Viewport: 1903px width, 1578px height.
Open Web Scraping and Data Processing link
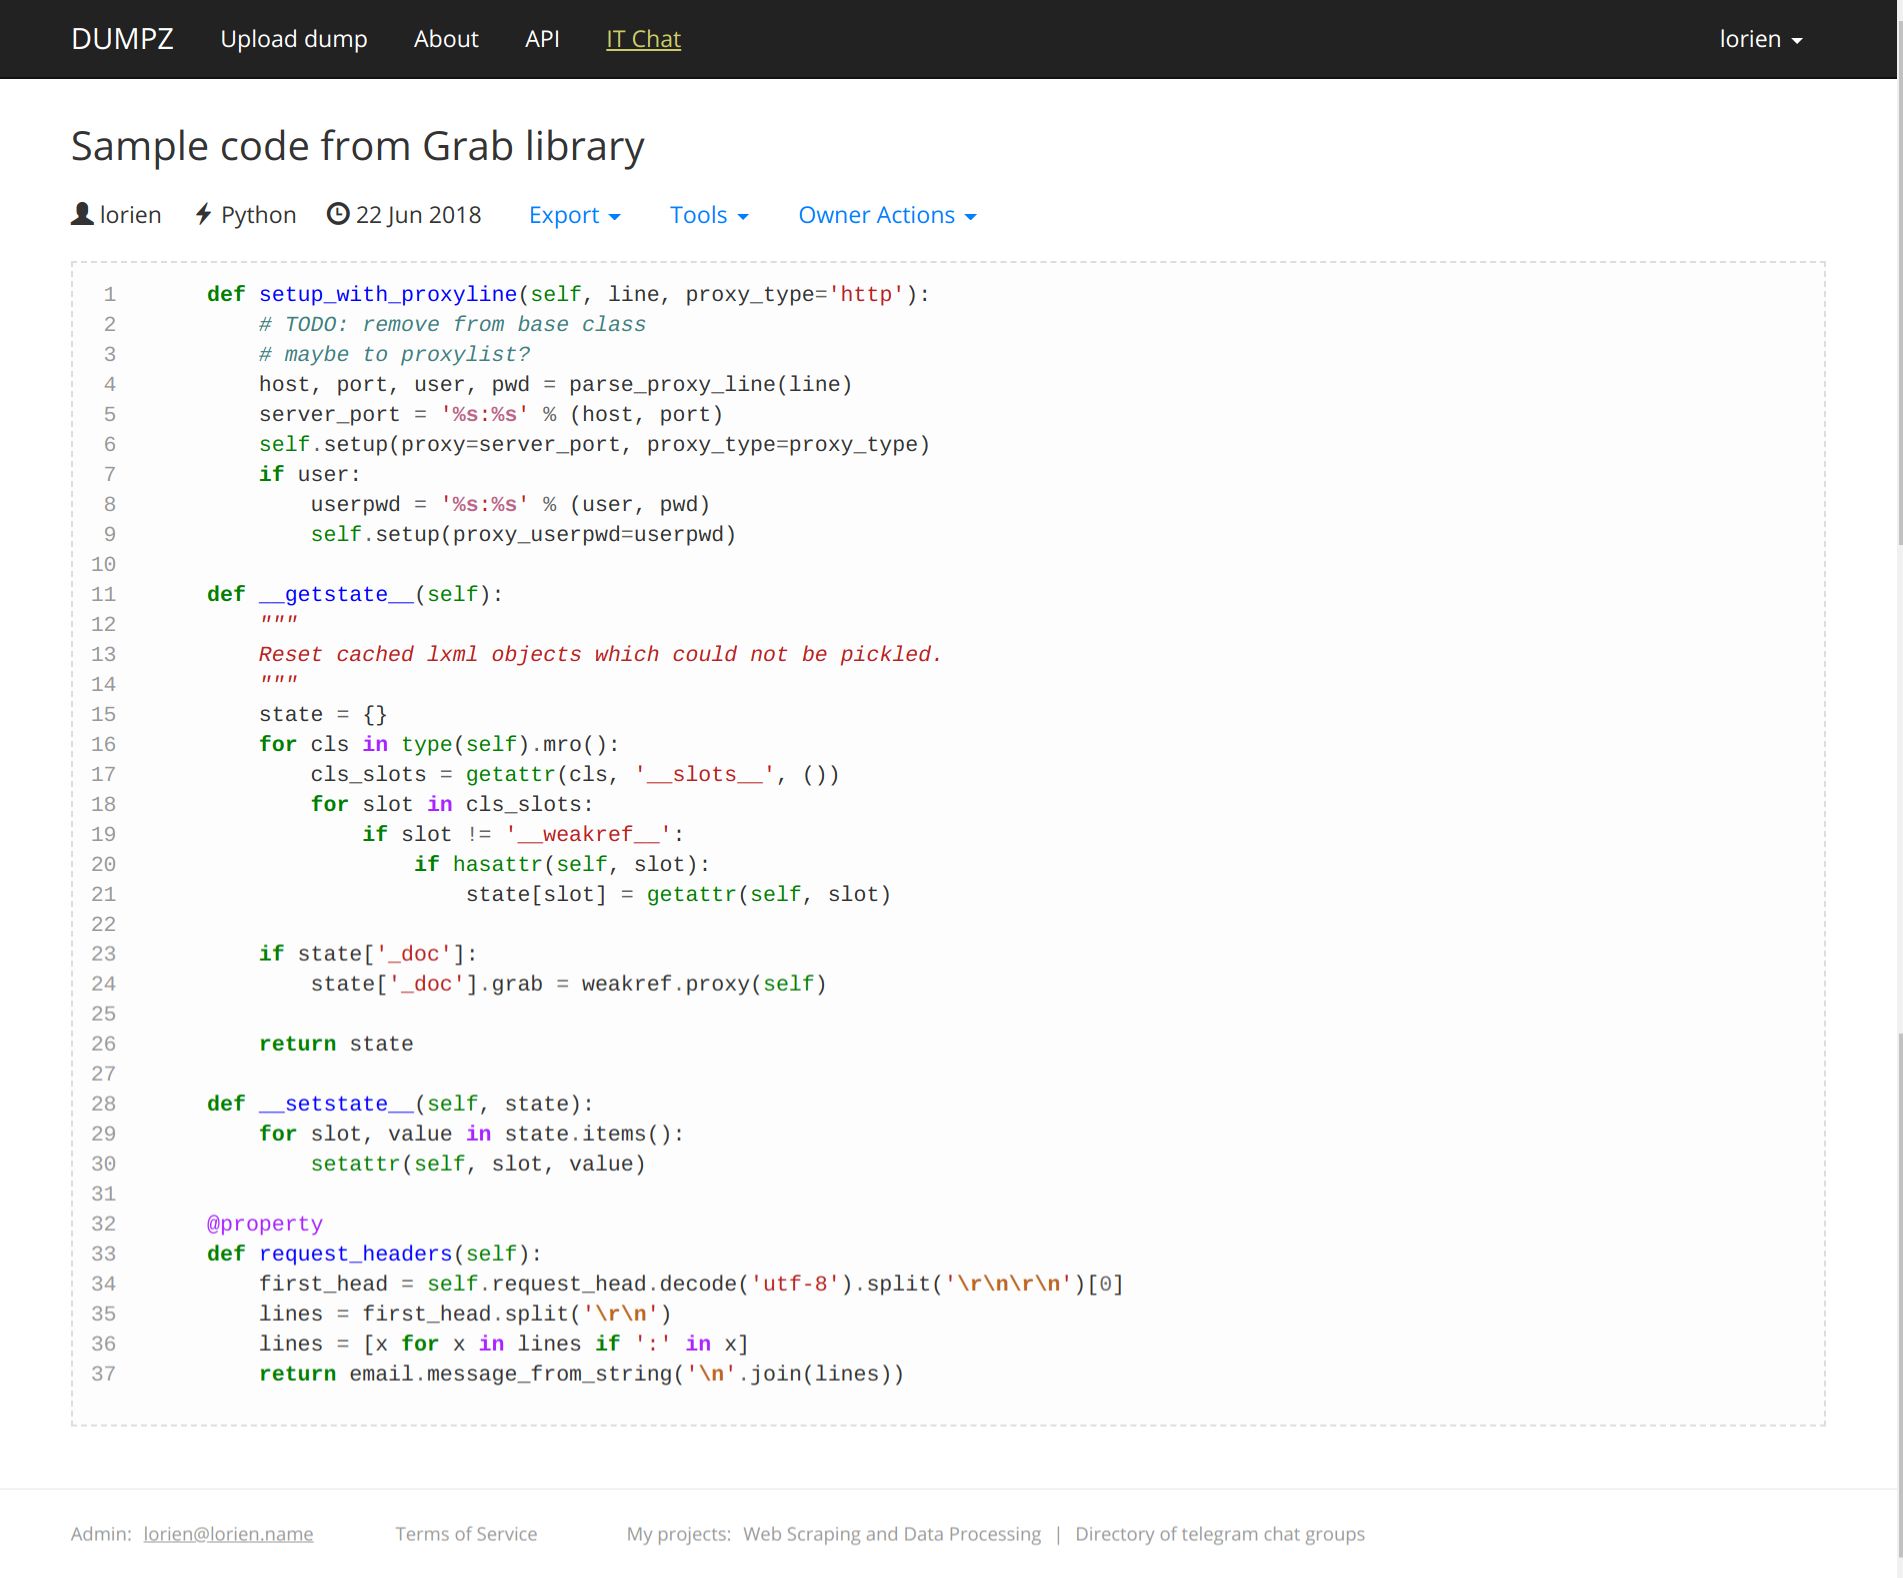pos(891,1533)
